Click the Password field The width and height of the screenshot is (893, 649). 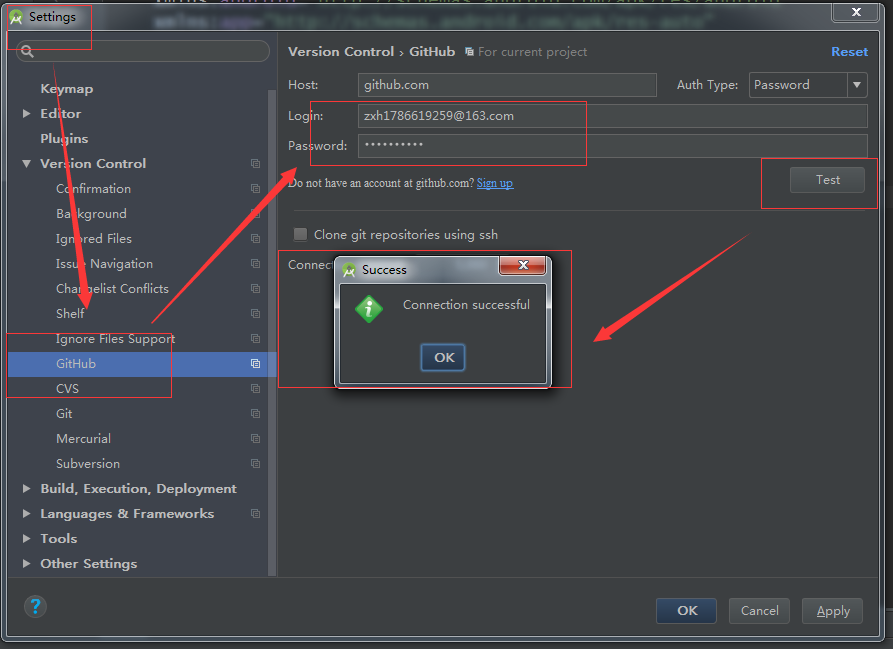point(612,146)
